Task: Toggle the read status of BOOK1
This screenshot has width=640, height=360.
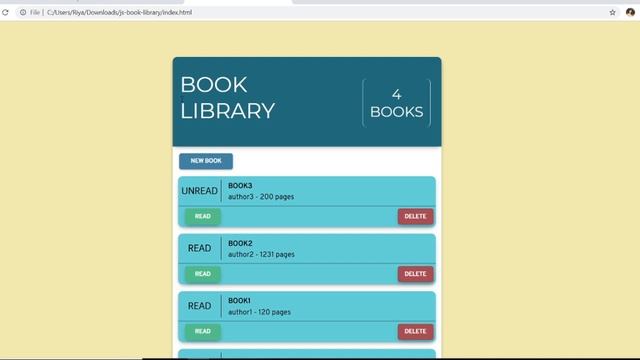Action: (x=202, y=331)
